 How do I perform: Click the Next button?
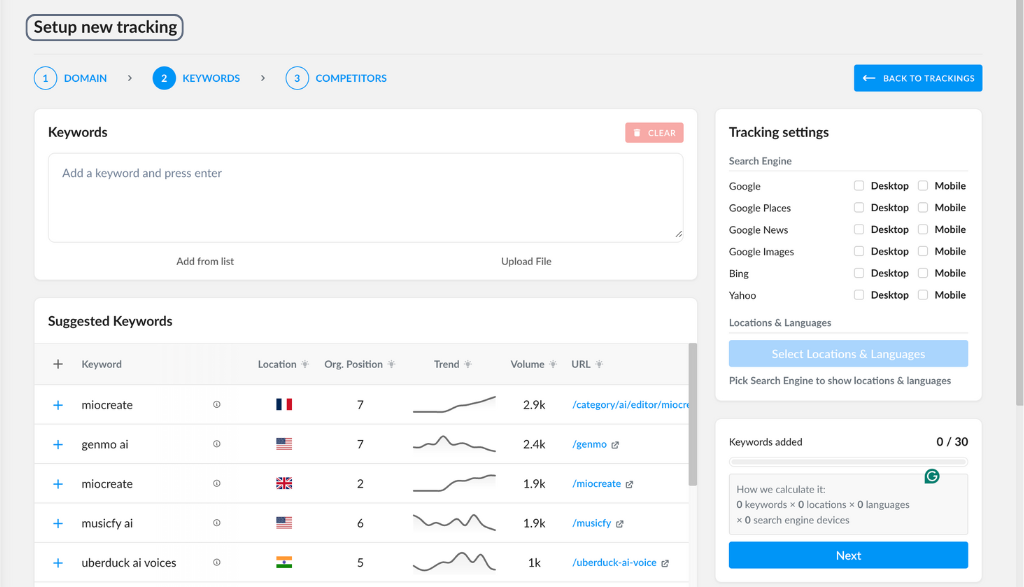[848, 556]
